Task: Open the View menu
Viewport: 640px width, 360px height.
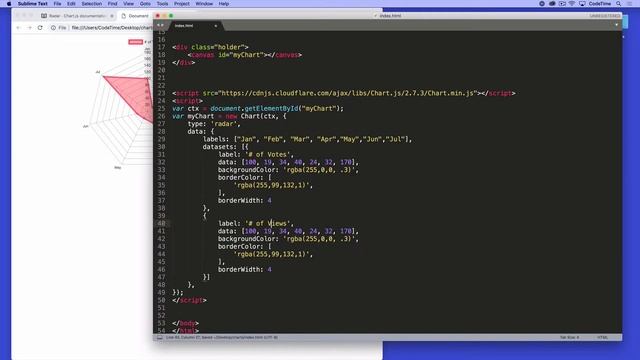Action: pyautogui.click(x=129, y=4)
